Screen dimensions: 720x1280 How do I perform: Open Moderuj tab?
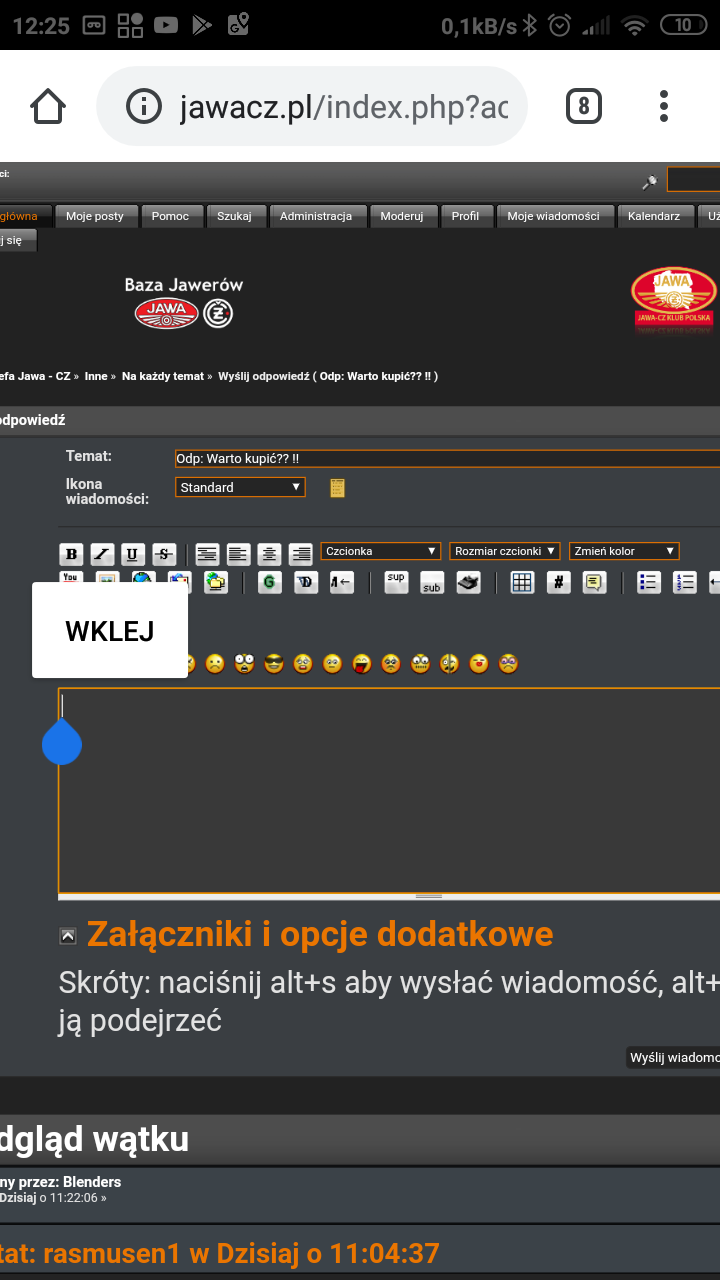402,216
